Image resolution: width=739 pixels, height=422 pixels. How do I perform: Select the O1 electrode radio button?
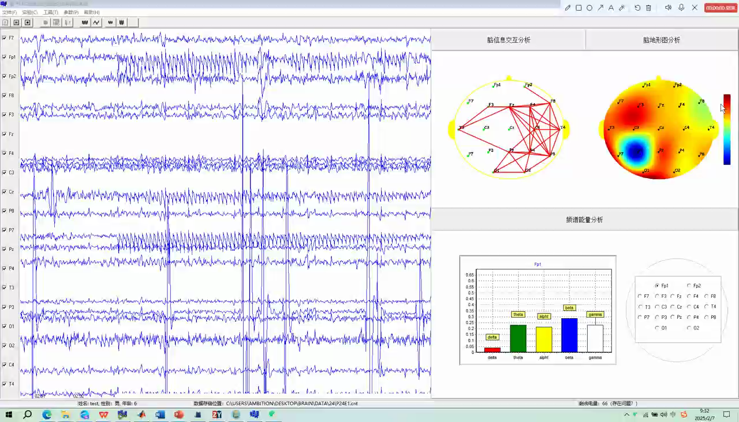(657, 328)
